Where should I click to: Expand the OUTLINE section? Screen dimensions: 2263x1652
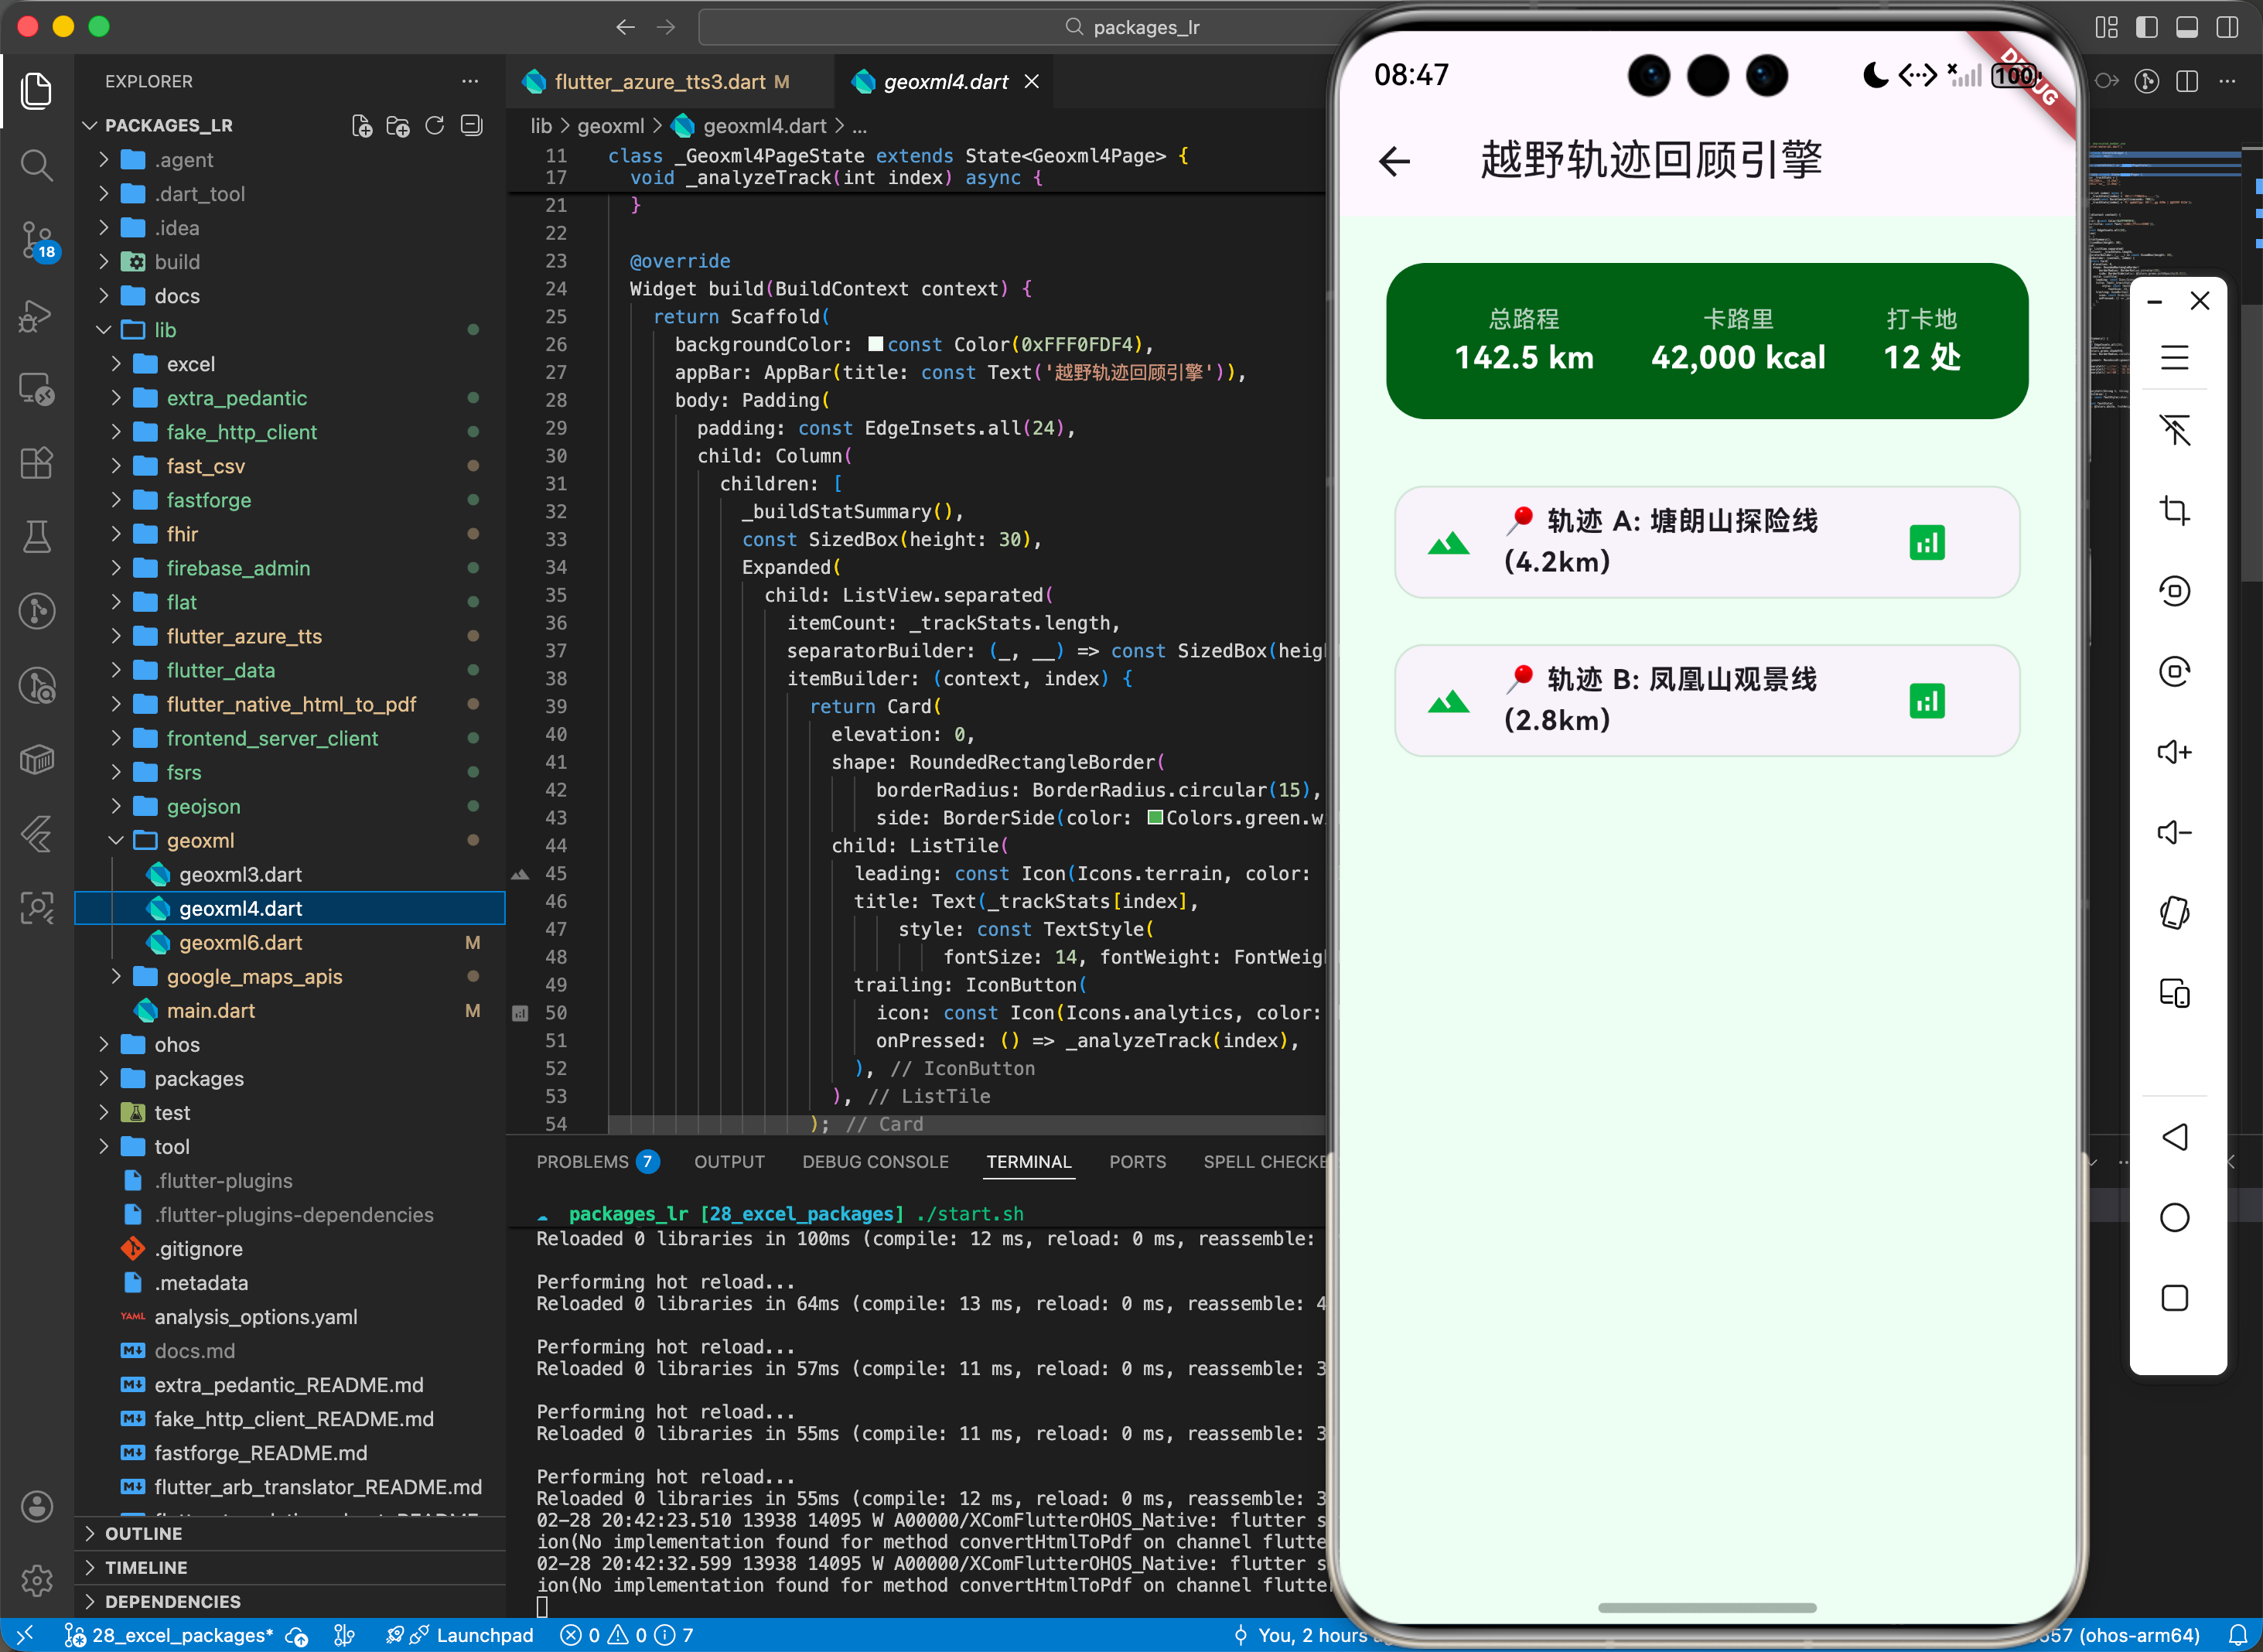coord(143,1533)
